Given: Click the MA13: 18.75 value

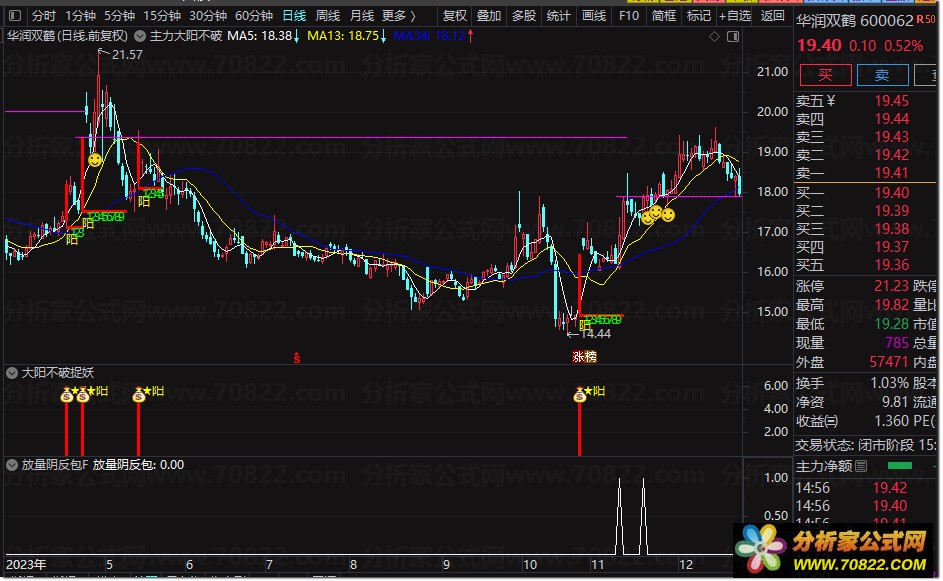Looking at the screenshot, I should (343, 36).
